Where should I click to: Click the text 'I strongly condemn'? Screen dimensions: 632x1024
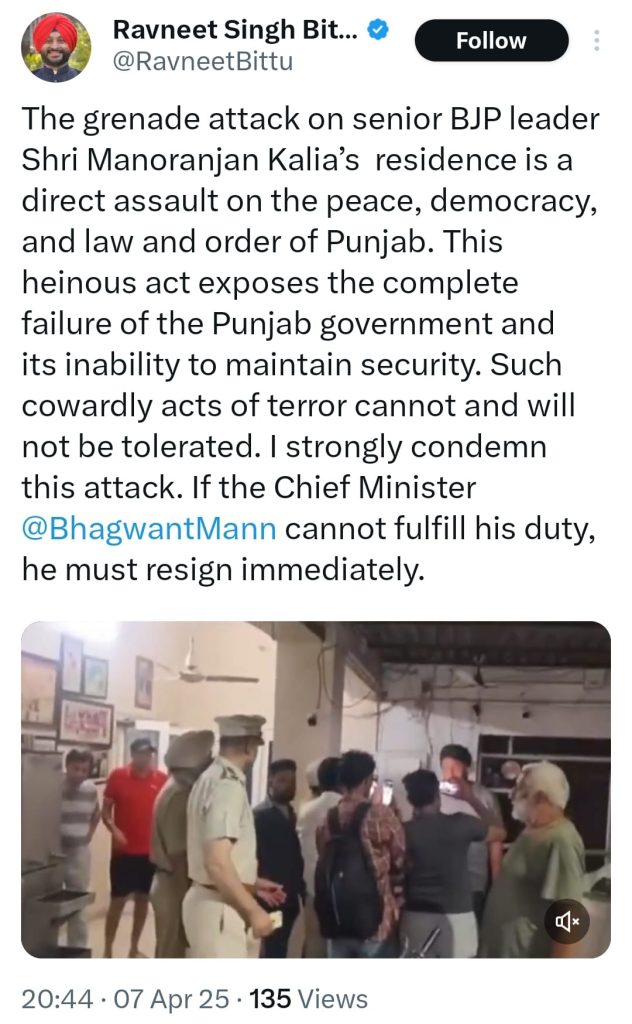(407, 447)
